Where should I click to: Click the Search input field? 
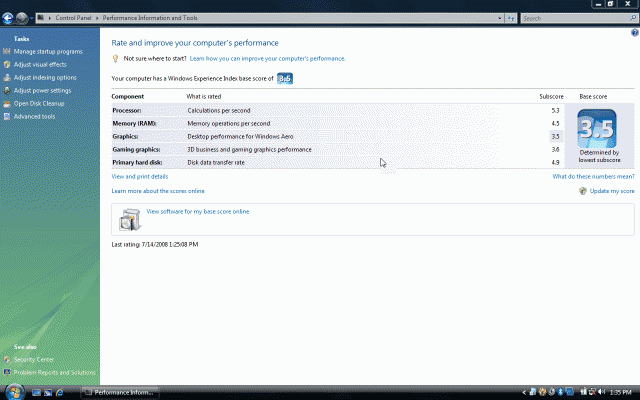576,18
